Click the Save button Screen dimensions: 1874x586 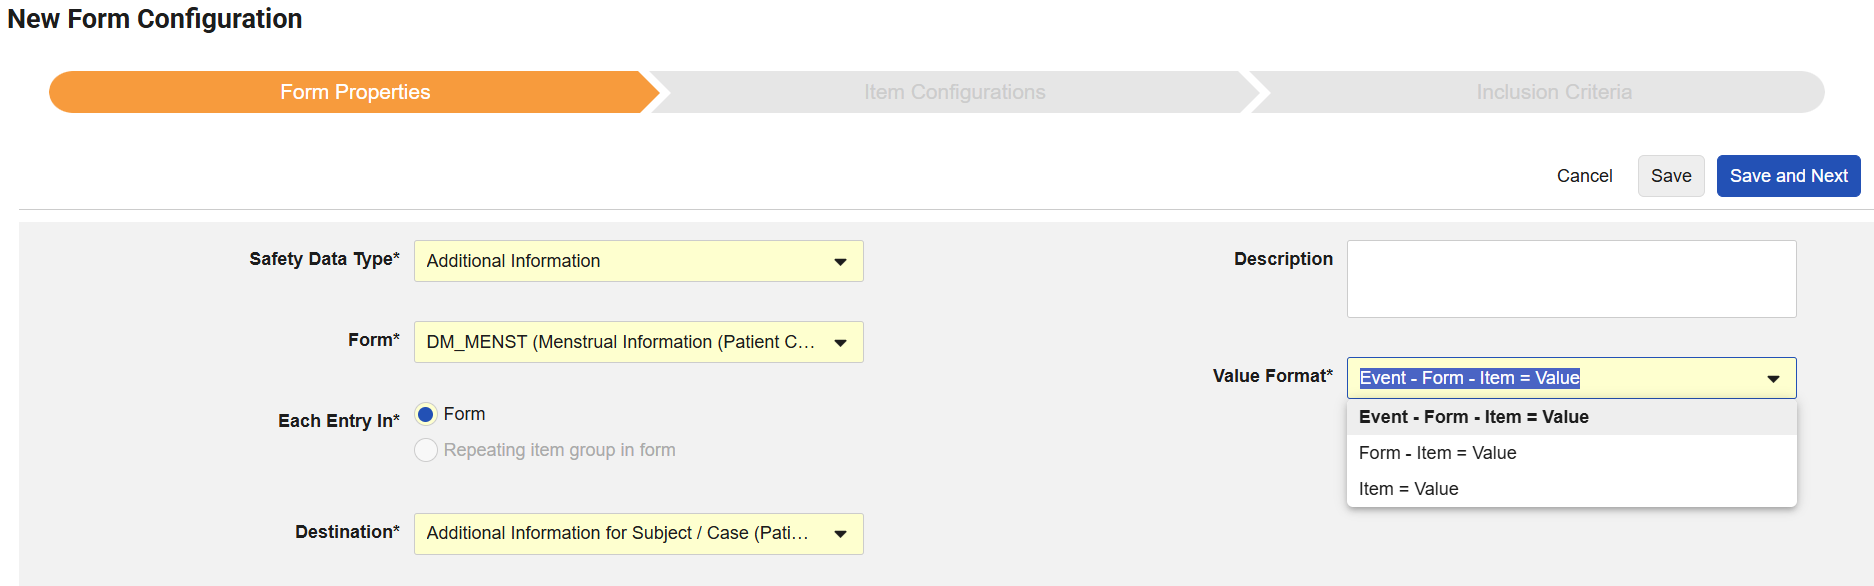pyautogui.click(x=1671, y=176)
